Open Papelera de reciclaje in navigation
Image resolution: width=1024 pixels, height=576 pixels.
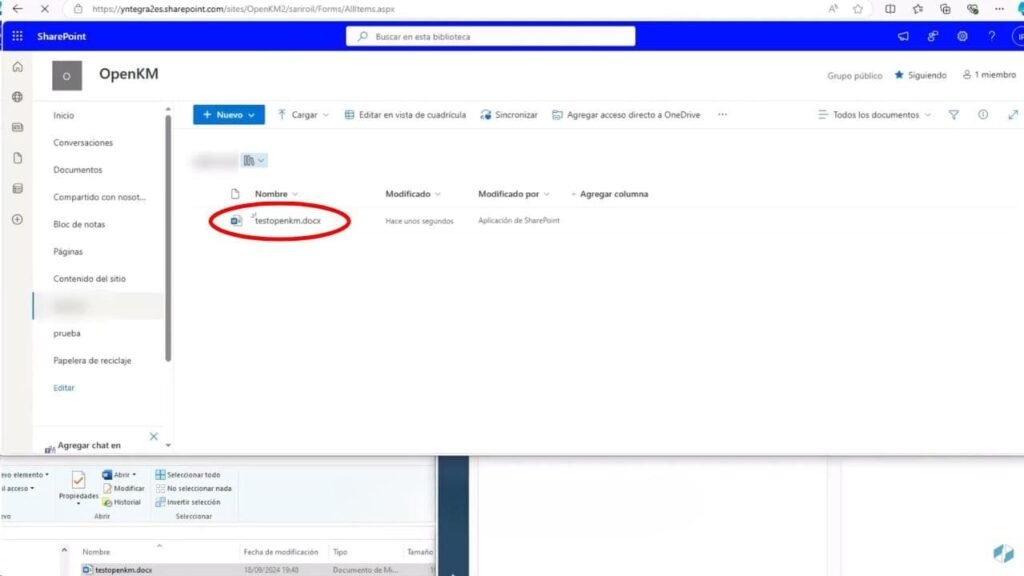point(92,360)
